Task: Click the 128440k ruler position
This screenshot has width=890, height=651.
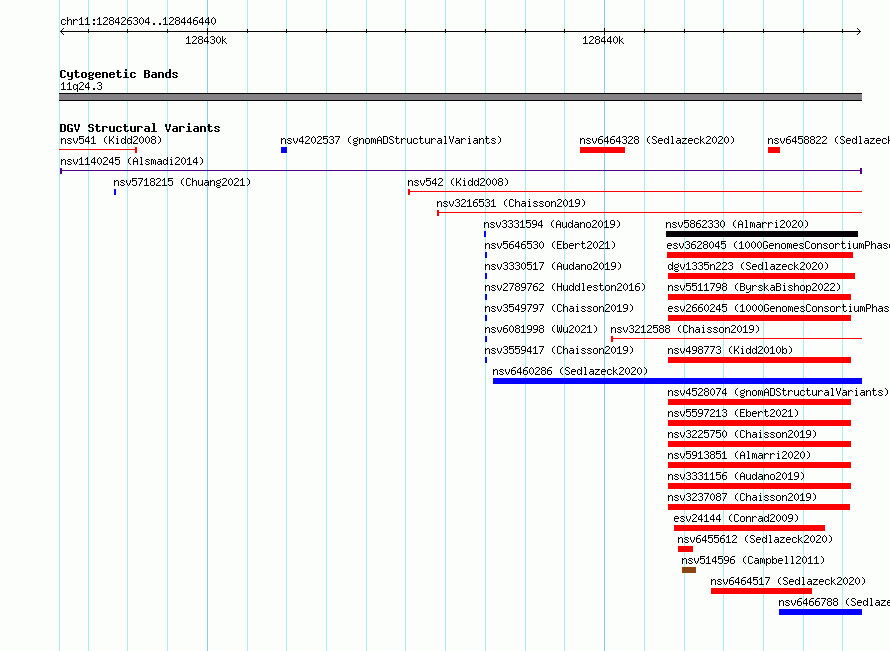Action: pos(603,40)
